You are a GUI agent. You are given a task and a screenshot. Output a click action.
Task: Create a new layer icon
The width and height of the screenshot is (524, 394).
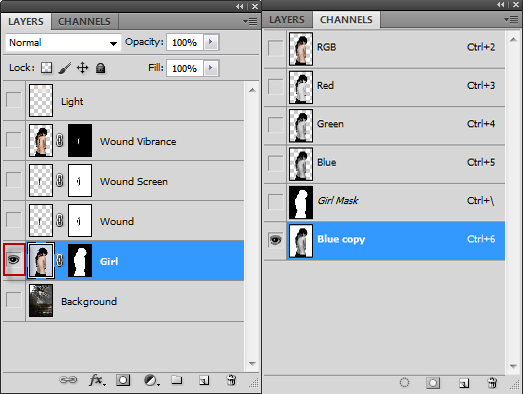click(x=204, y=380)
